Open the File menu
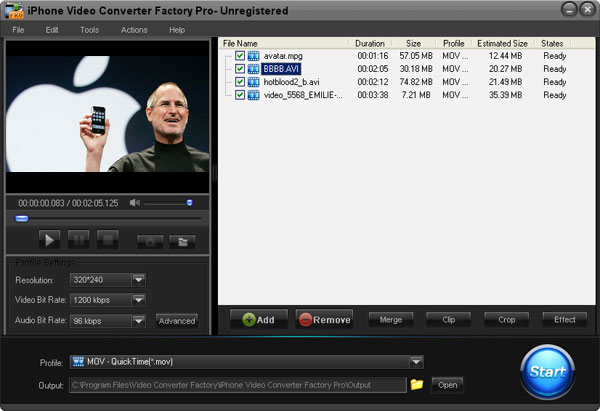The image size is (600, 411). (18, 30)
